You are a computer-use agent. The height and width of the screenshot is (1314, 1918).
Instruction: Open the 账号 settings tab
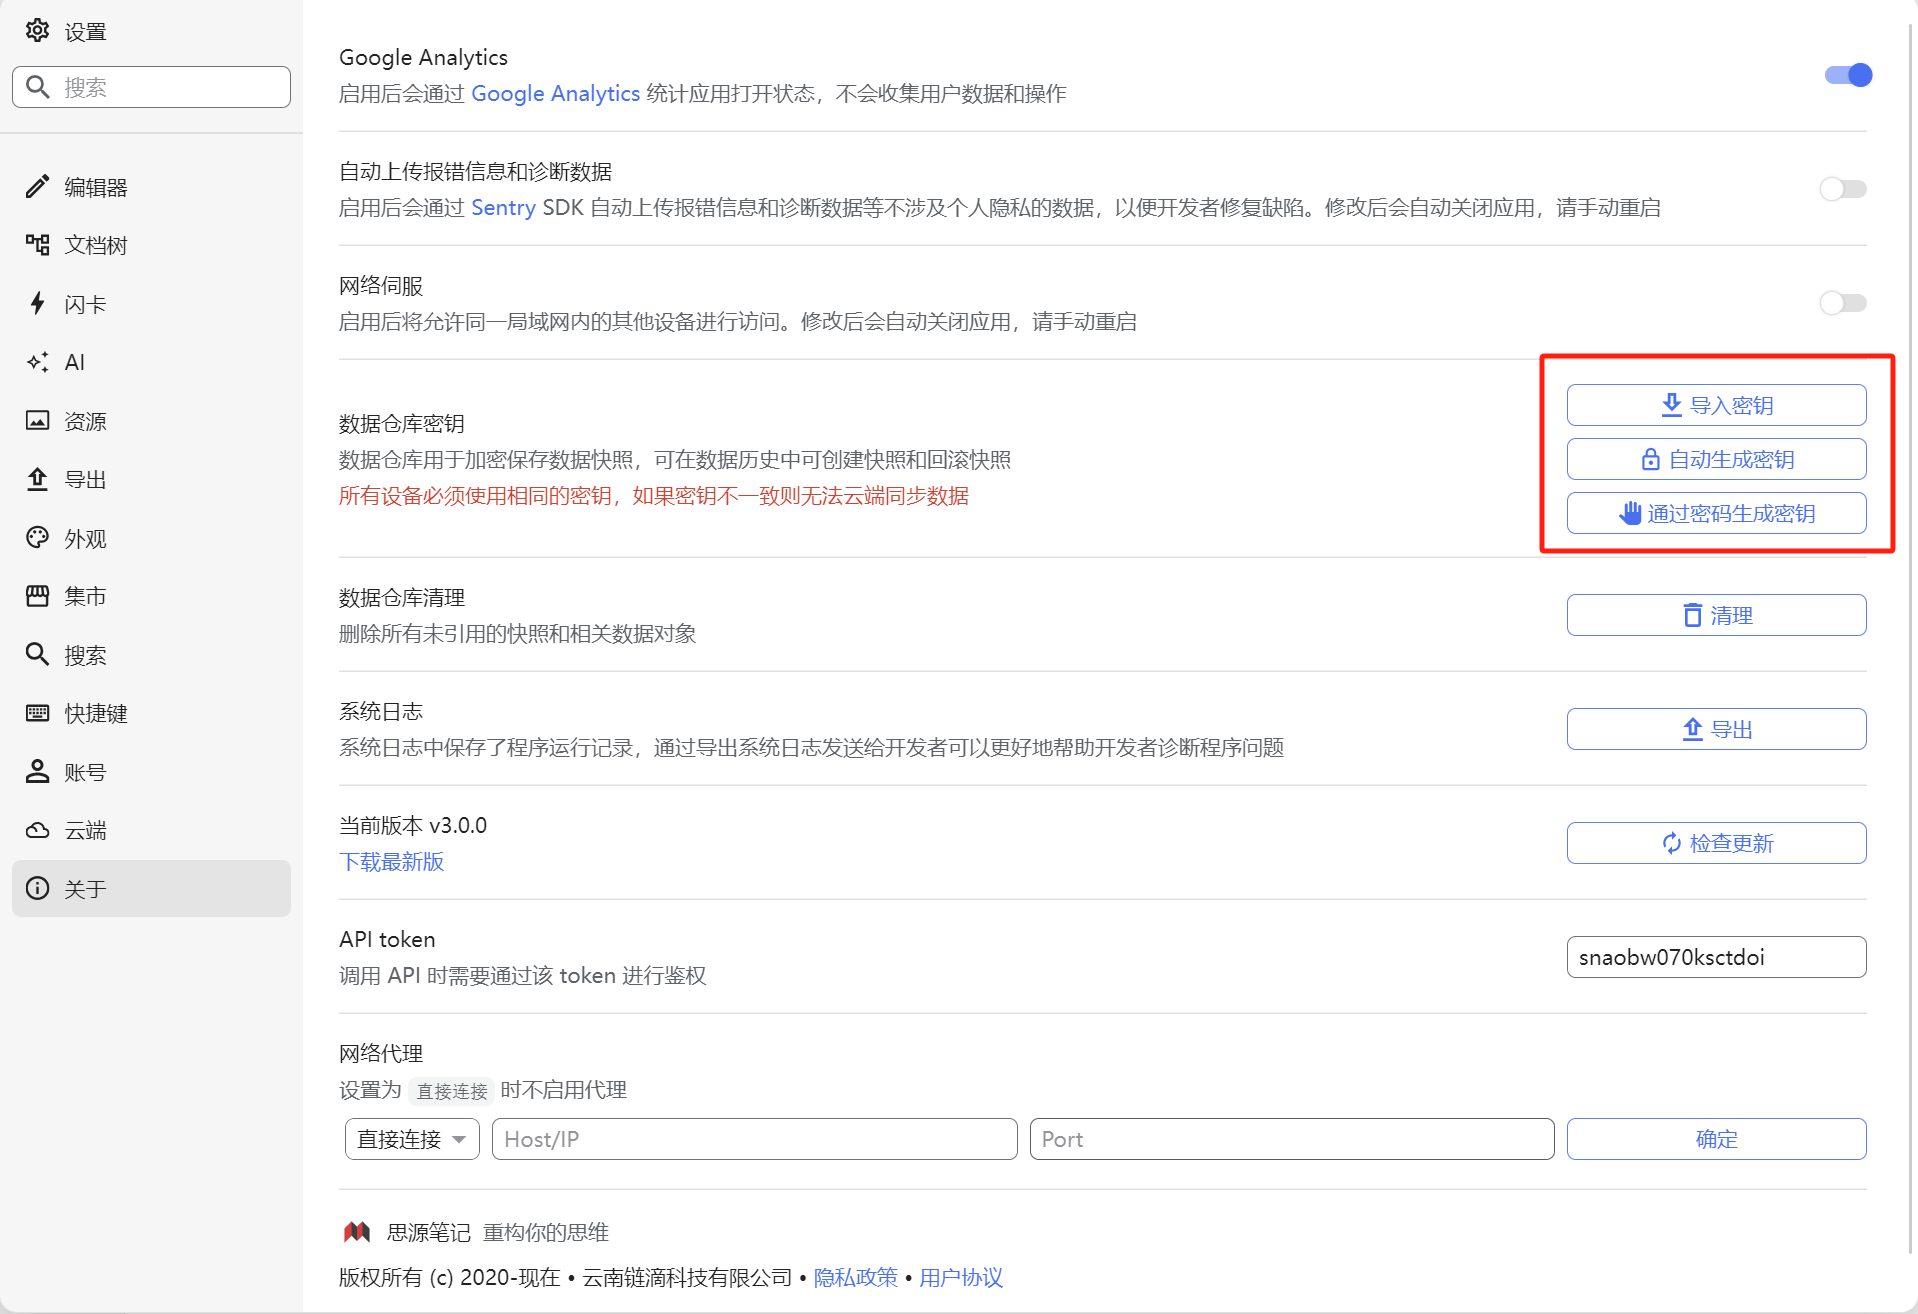(x=151, y=772)
